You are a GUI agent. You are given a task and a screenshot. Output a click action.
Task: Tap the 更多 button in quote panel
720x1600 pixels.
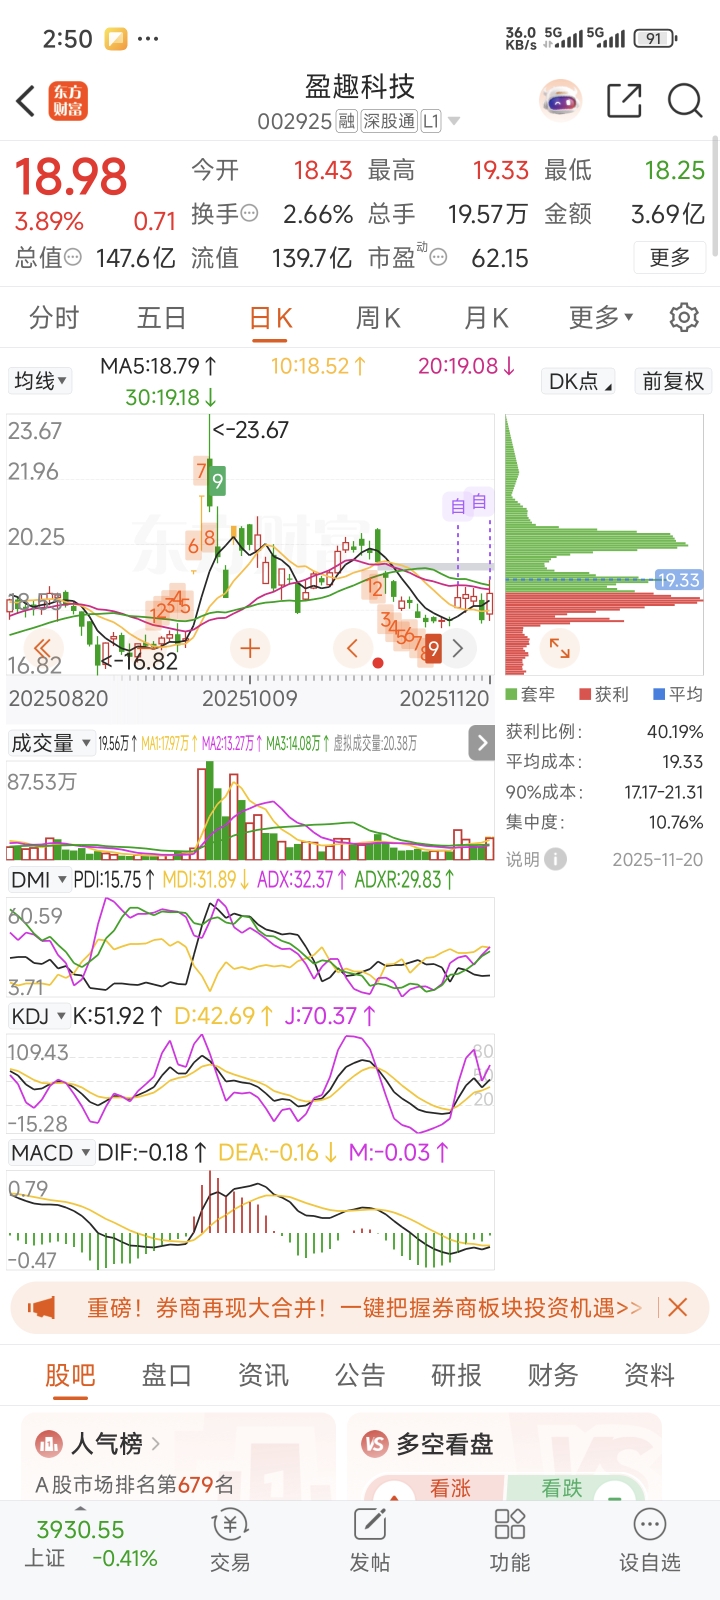(x=670, y=257)
